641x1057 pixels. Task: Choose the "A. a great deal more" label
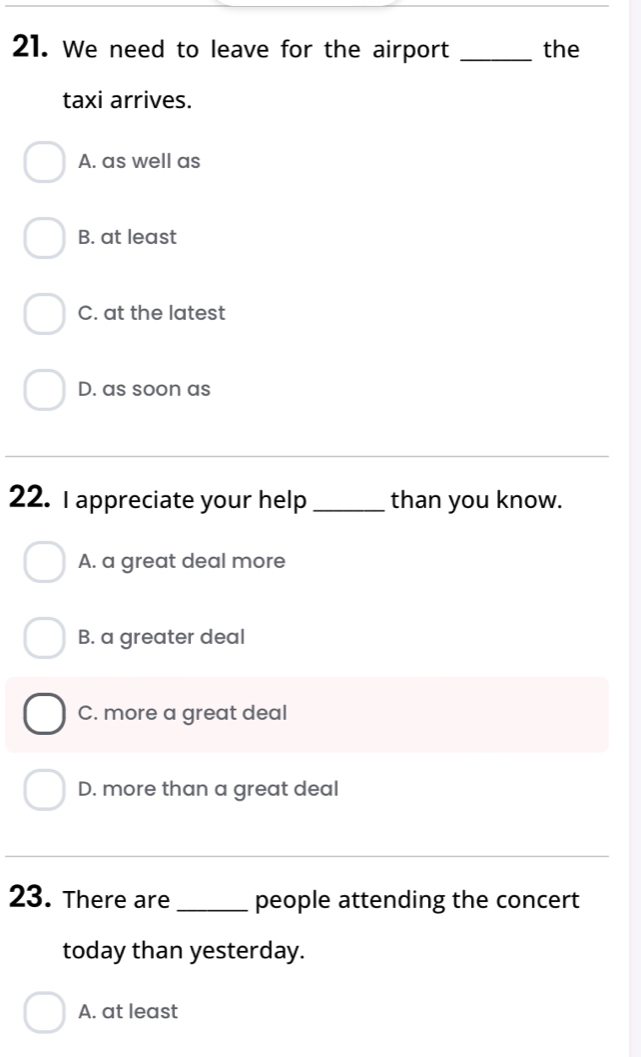pyautogui.click(x=182, y=562)
